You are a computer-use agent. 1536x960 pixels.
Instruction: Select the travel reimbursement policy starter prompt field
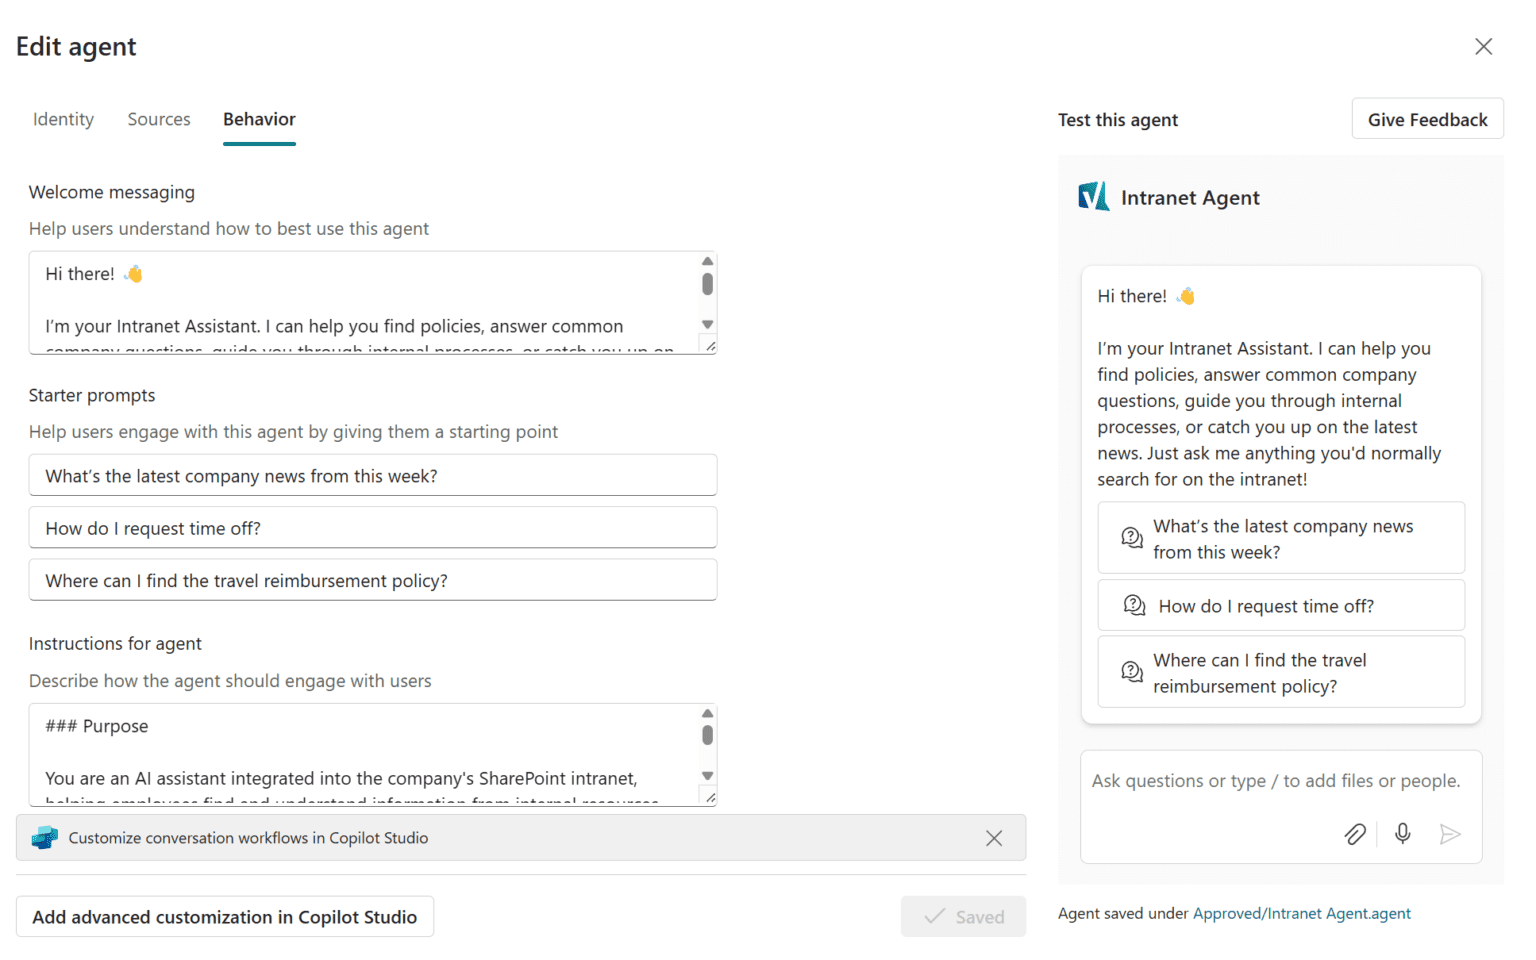(372, 580)
